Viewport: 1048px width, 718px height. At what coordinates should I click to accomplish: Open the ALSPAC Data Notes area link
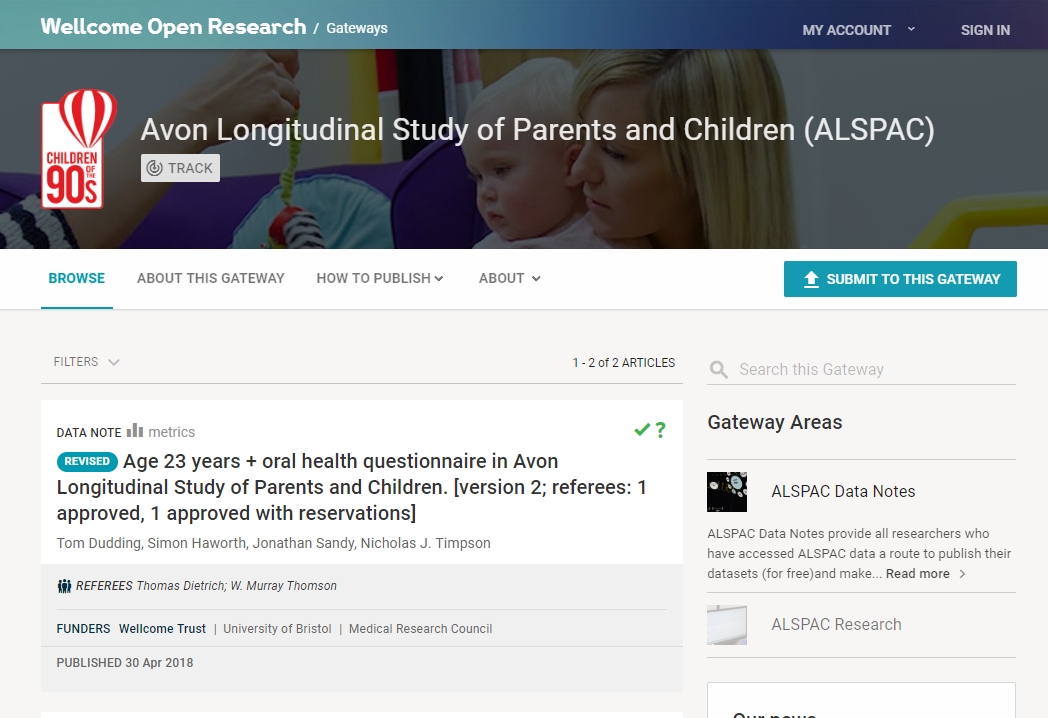(x=843, y=491)
